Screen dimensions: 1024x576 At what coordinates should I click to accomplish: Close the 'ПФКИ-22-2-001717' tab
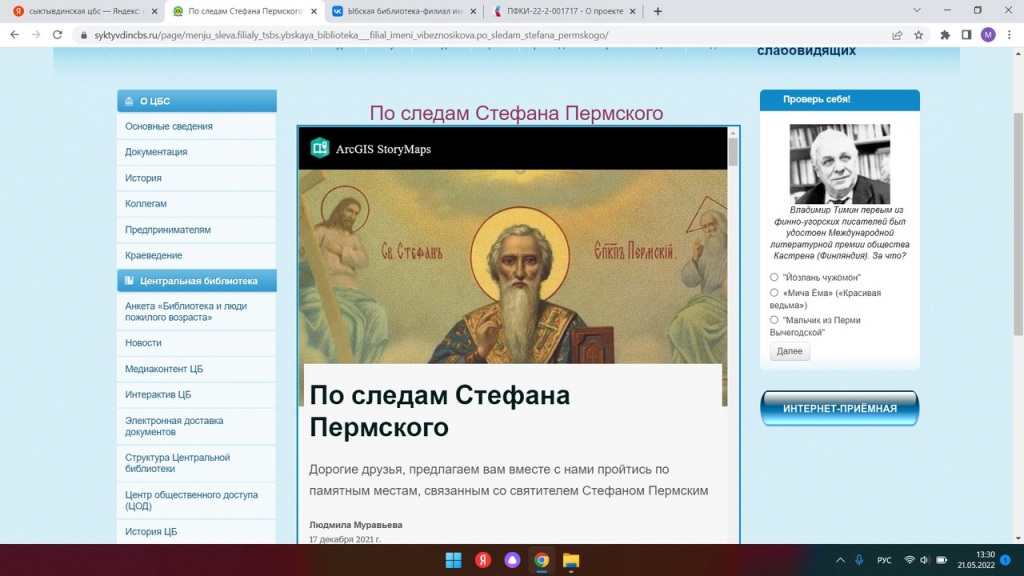[632, 11]
